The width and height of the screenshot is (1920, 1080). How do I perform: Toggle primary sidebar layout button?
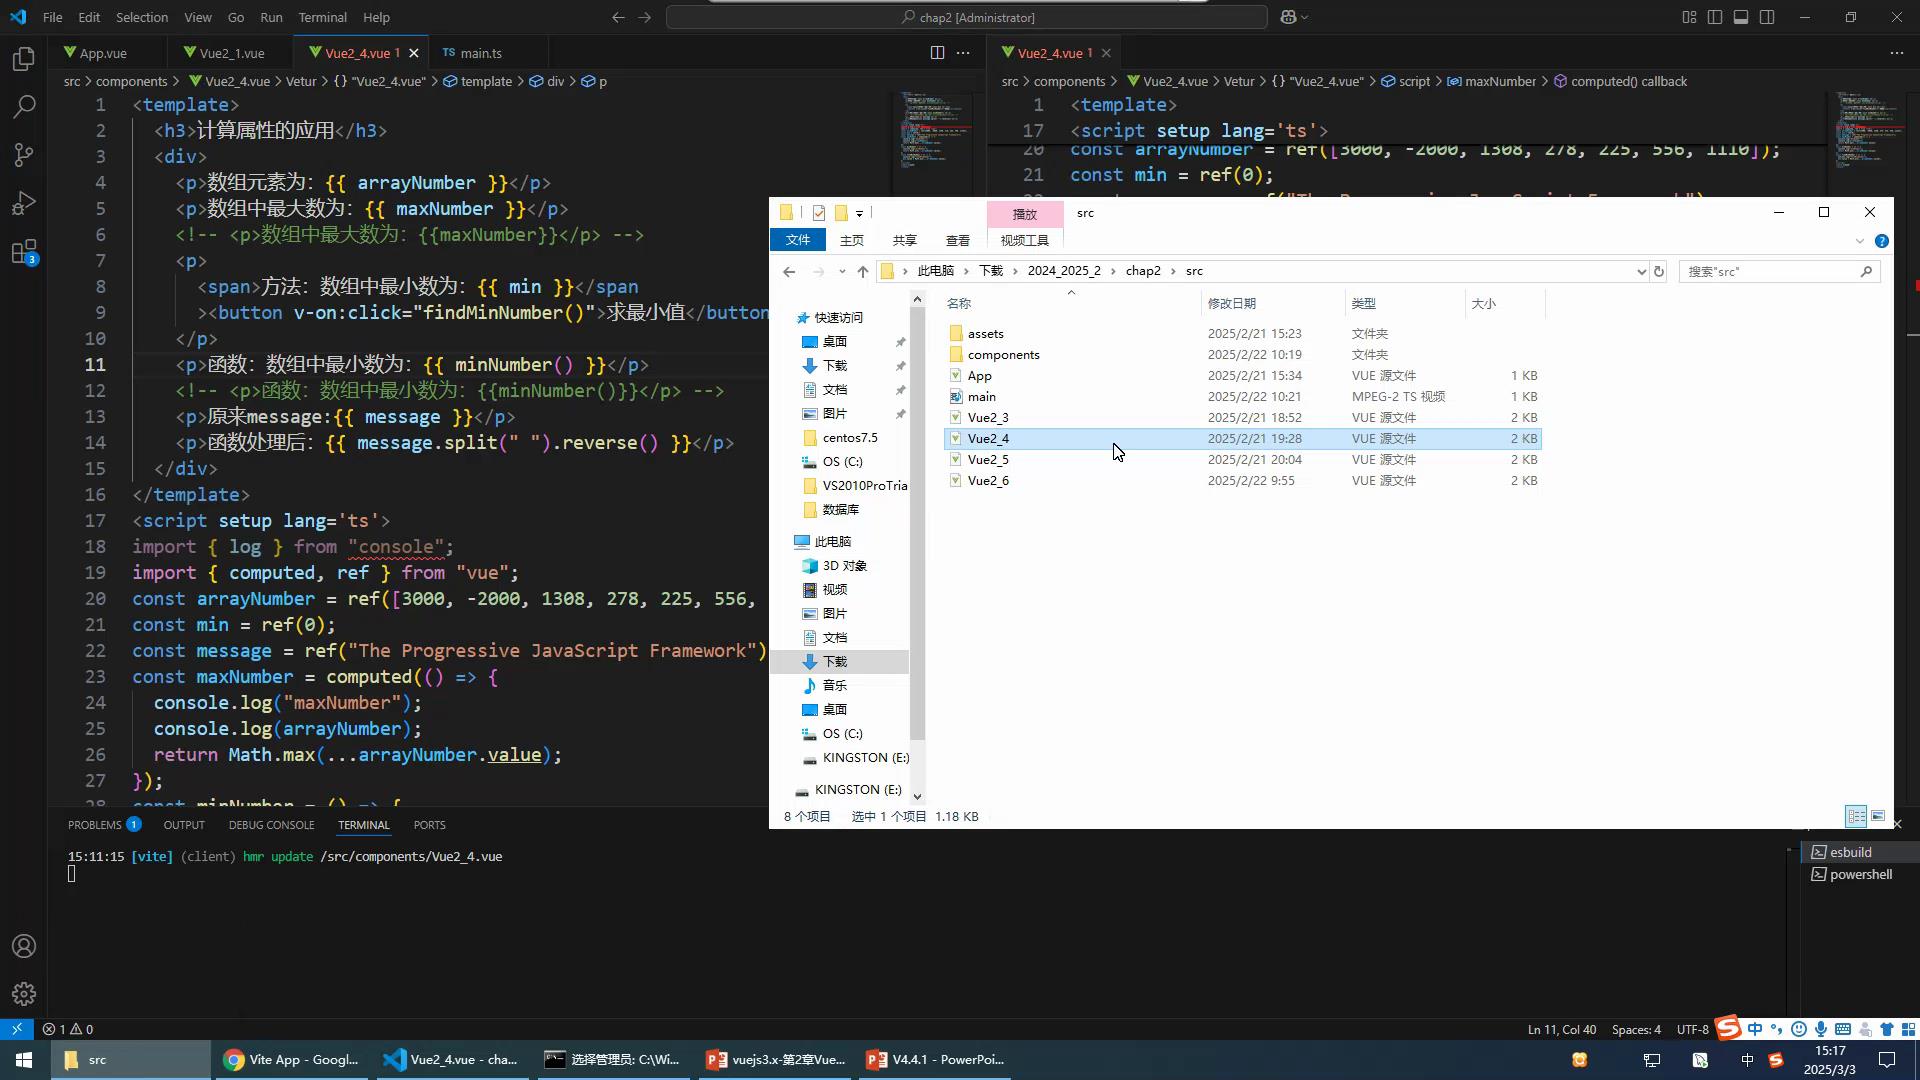click(1715, 17)
